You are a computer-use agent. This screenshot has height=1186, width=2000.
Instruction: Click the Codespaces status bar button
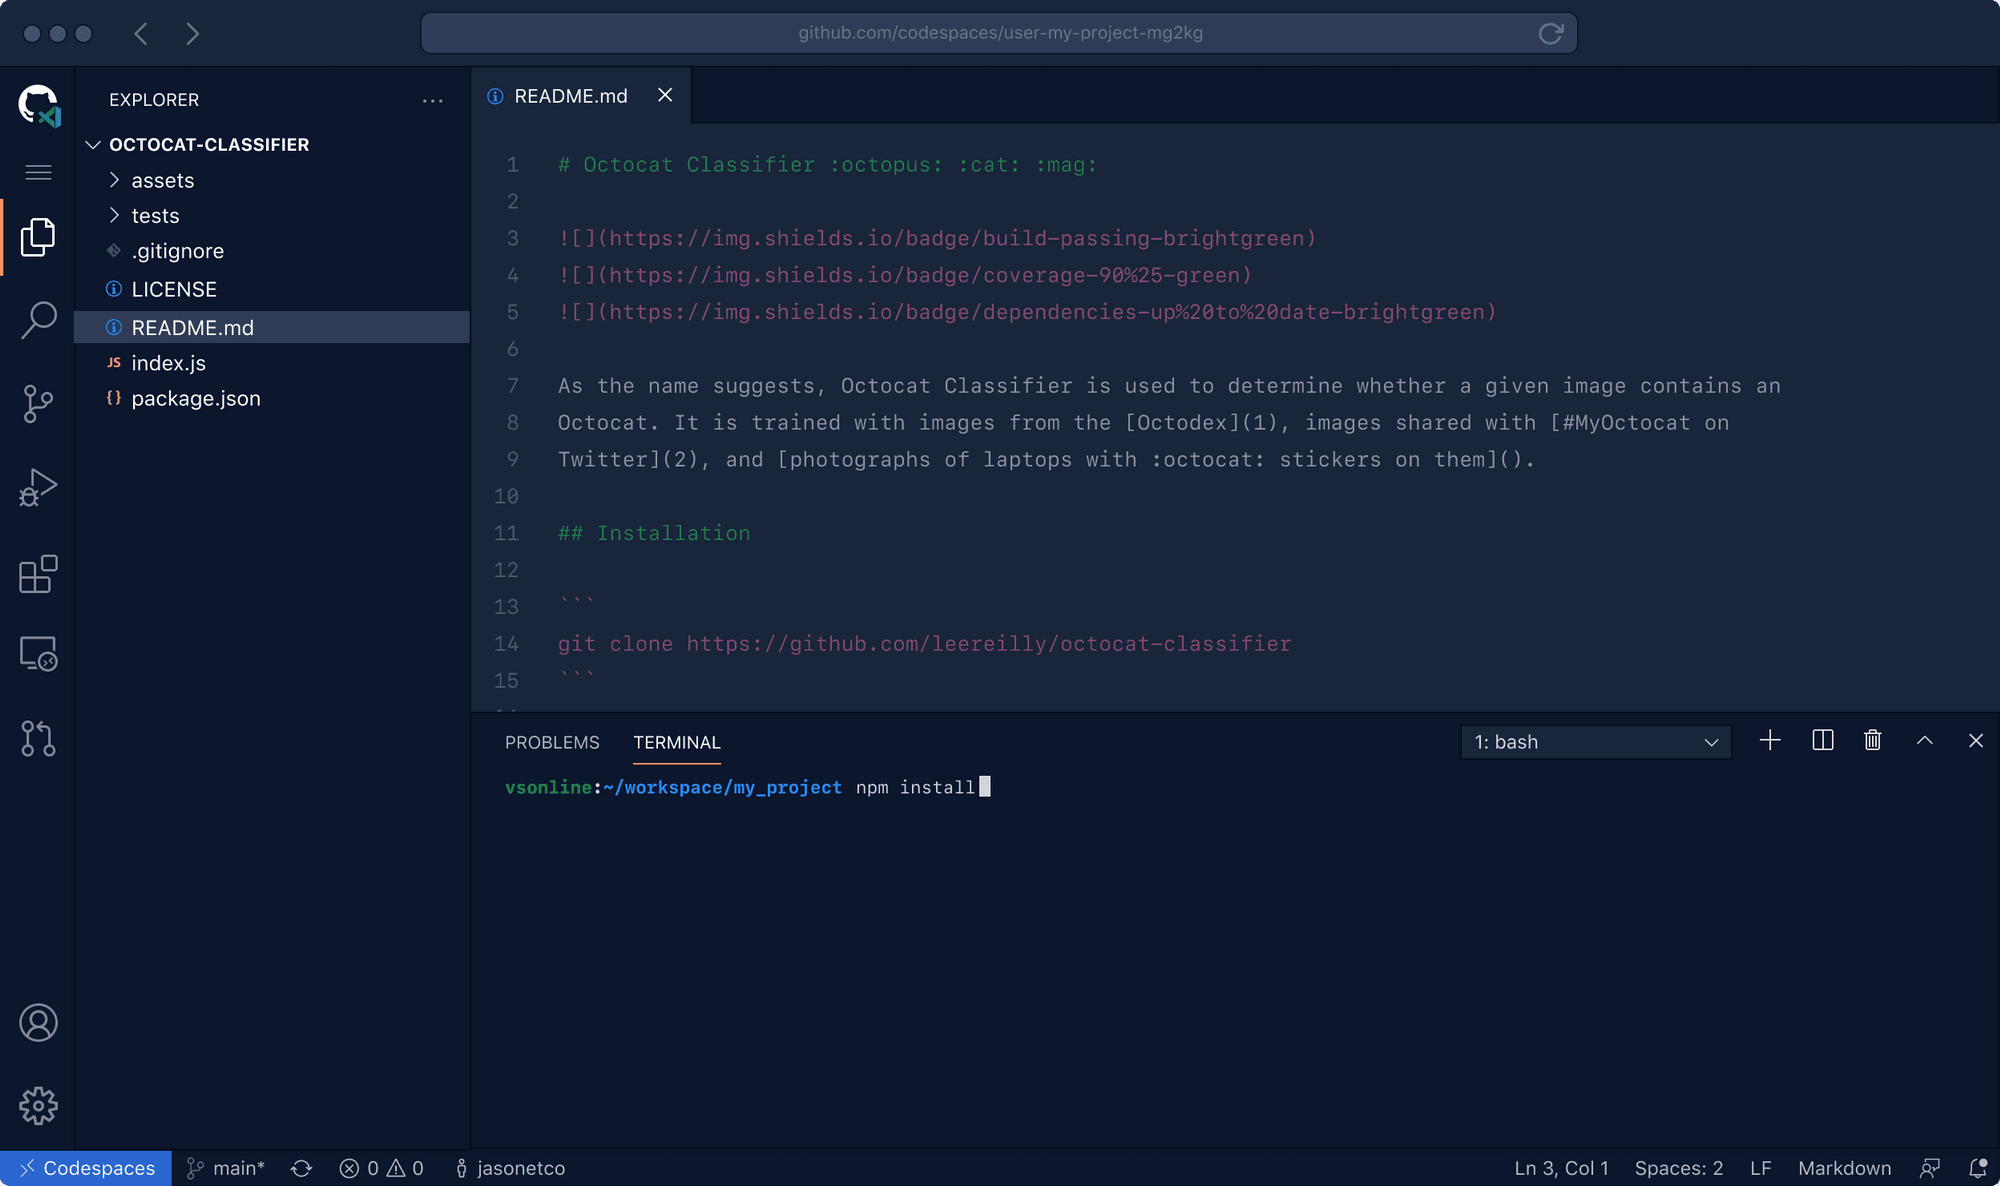[86, 1167]
